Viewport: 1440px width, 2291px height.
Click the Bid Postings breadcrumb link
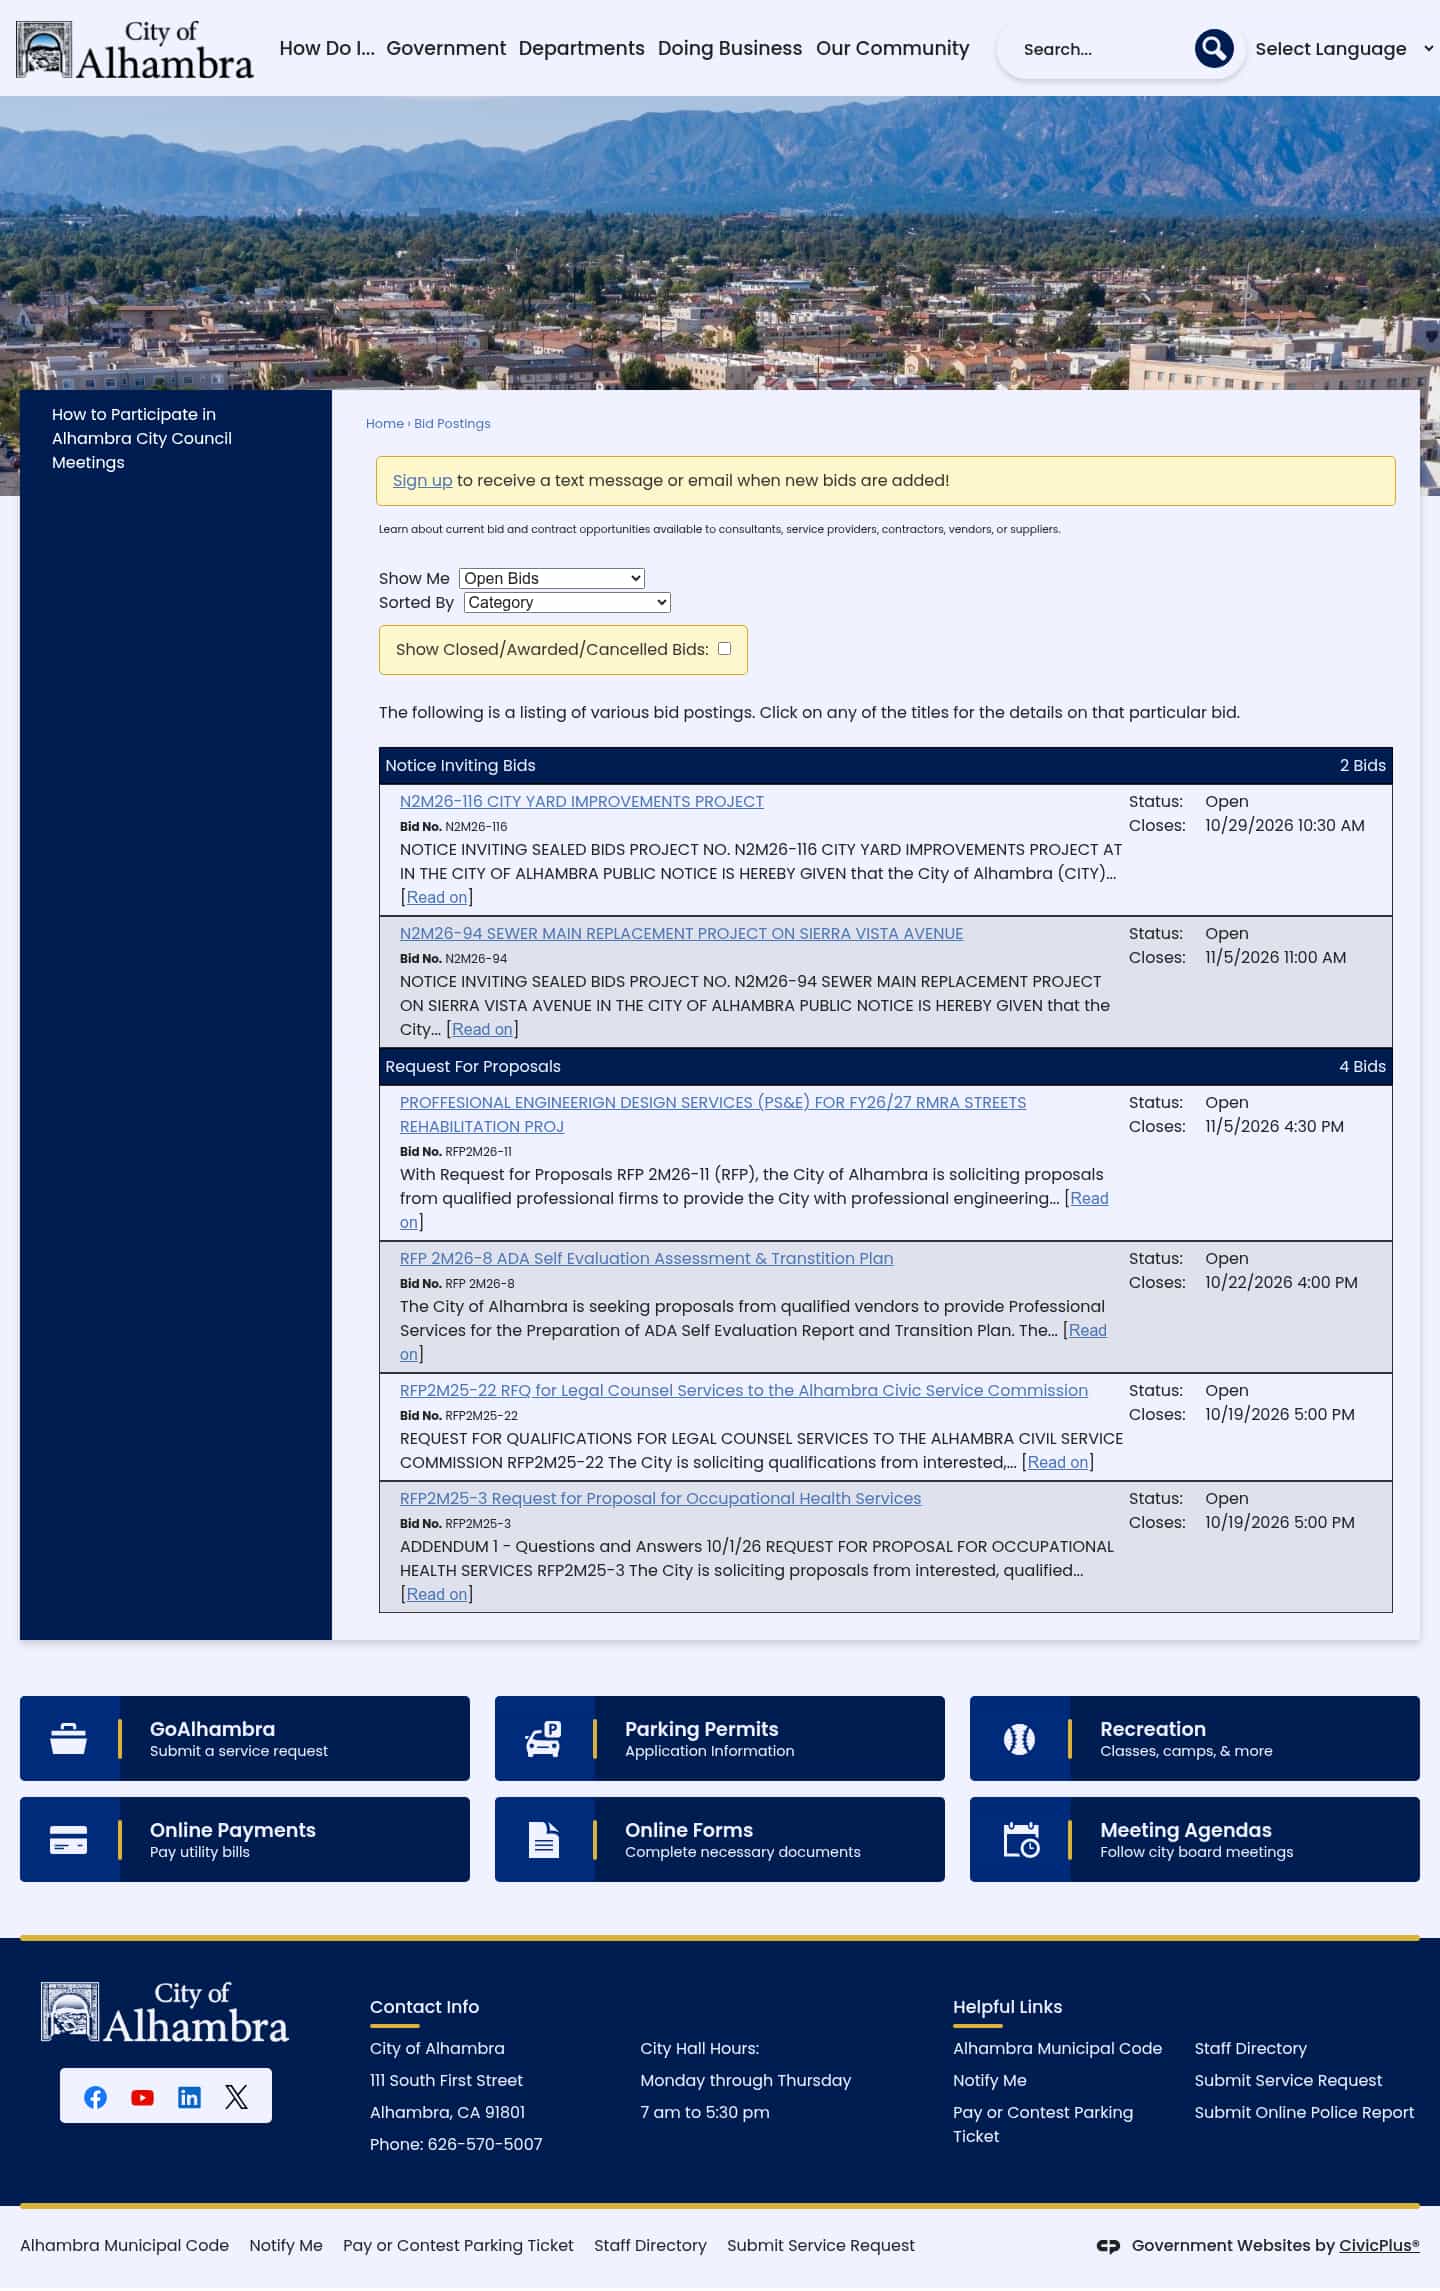click(x=452, y=424)
